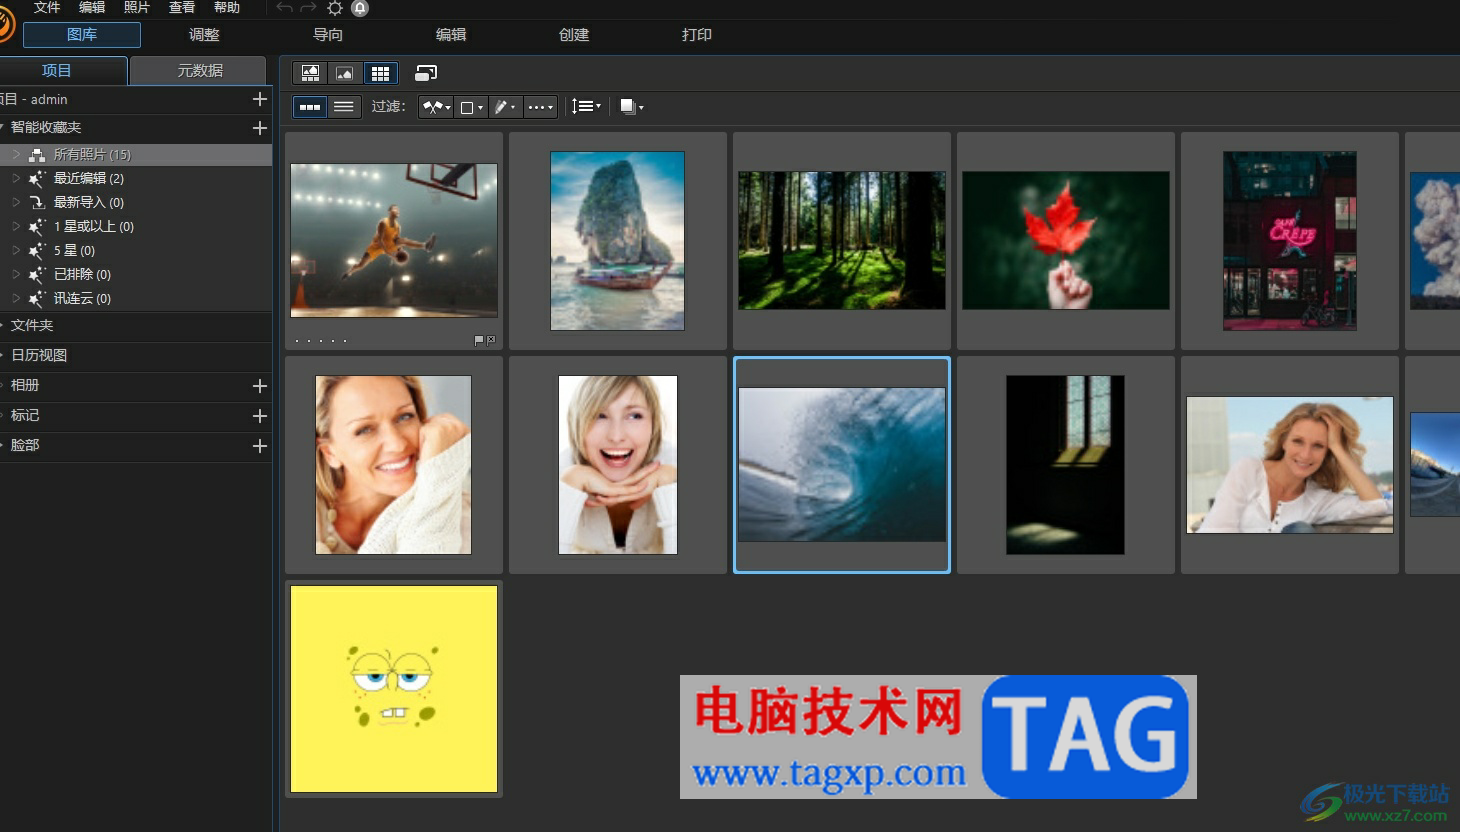Go to the 打印 print module

point(697,35)
